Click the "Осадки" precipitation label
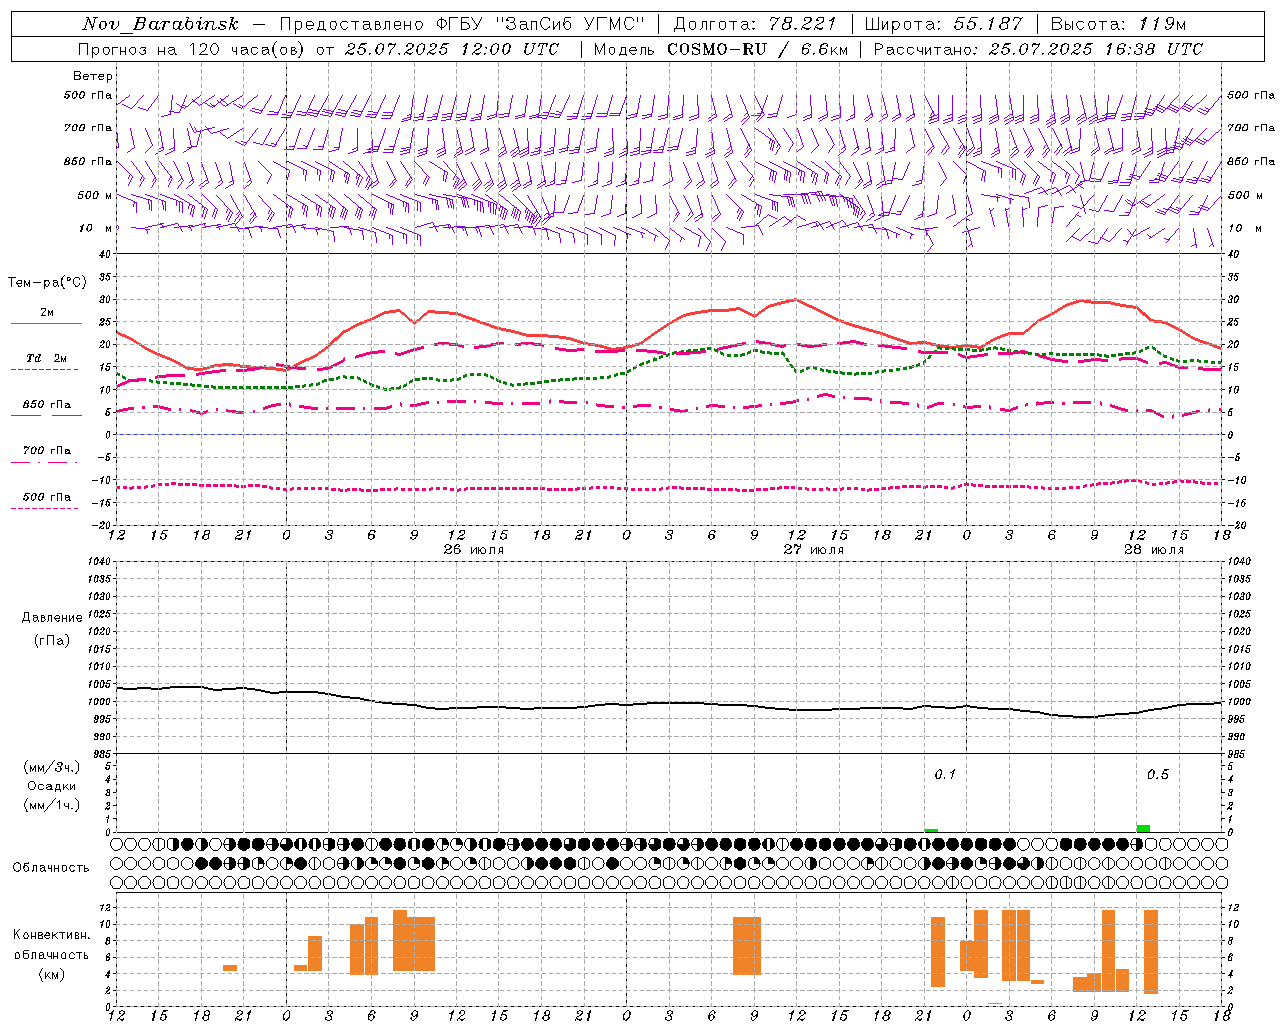Screen dimensions: 1280x1024 tap(52, 786)
